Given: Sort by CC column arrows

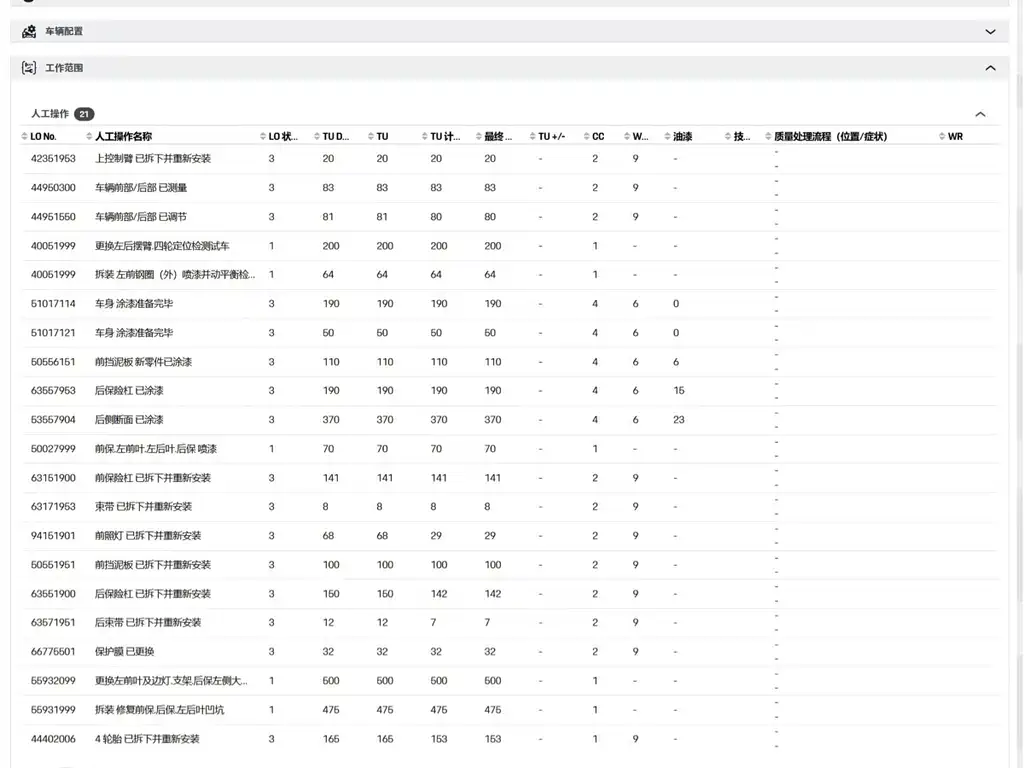Looking at the screenshot, I should 586,136.
